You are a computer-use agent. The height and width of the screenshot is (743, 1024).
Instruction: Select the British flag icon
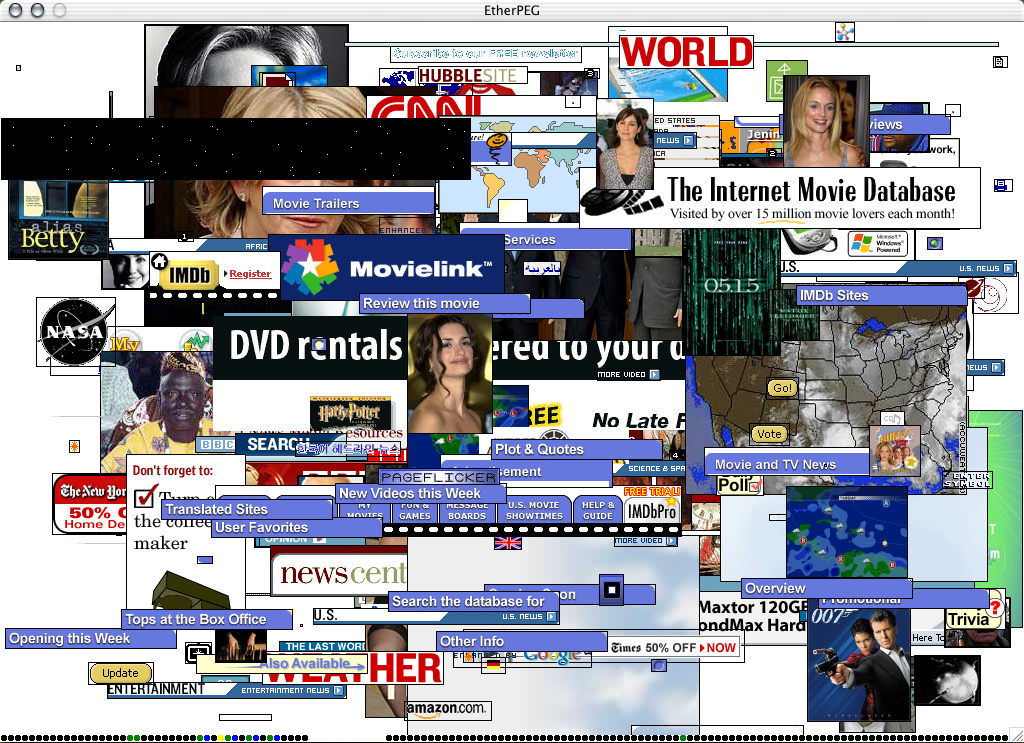click(507, 543)
